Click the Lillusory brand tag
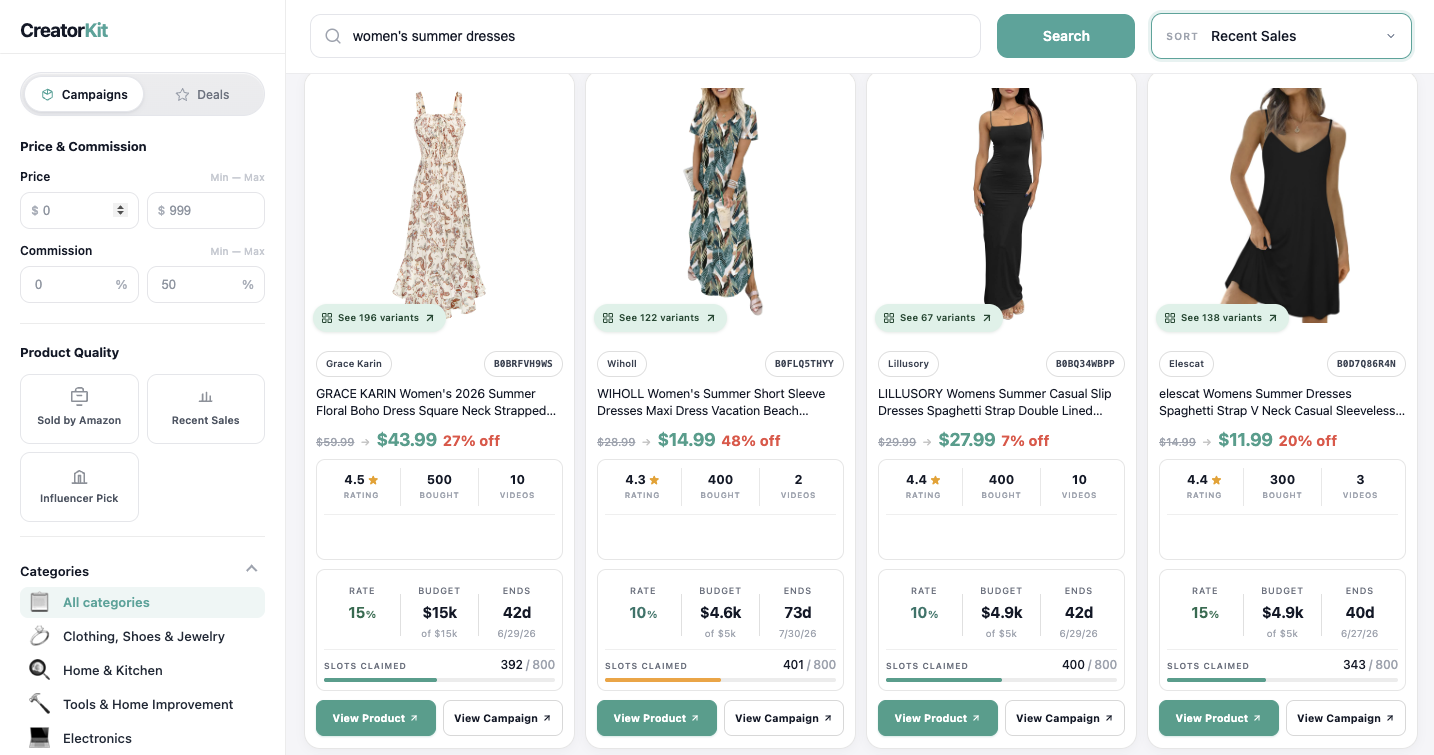The width and height of the screenshot is (1434, 755). click(x=908, y=363)
